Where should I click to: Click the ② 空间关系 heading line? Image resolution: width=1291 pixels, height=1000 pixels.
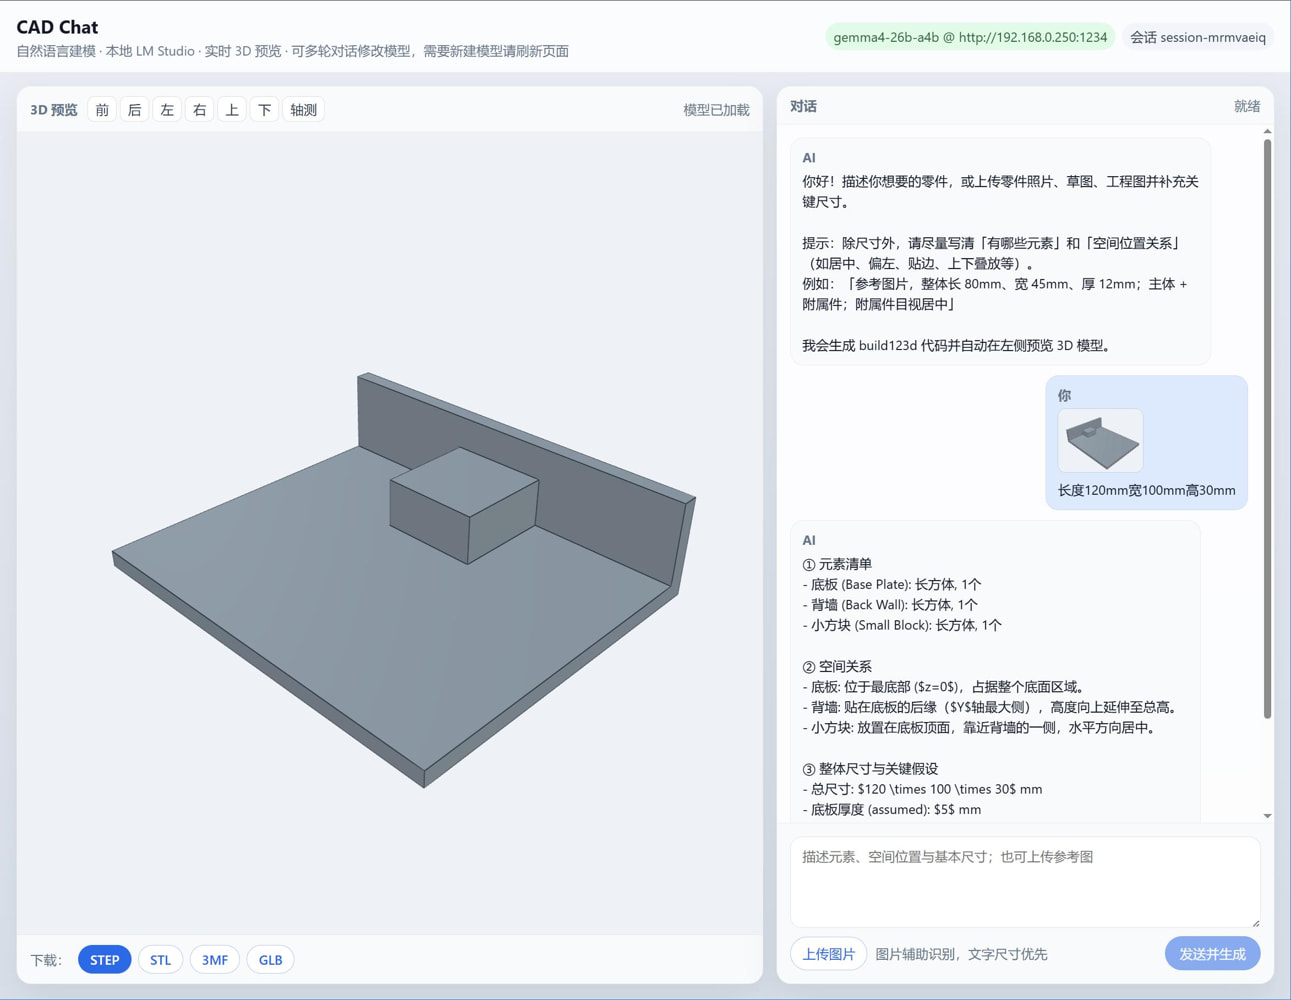(837, 666)
